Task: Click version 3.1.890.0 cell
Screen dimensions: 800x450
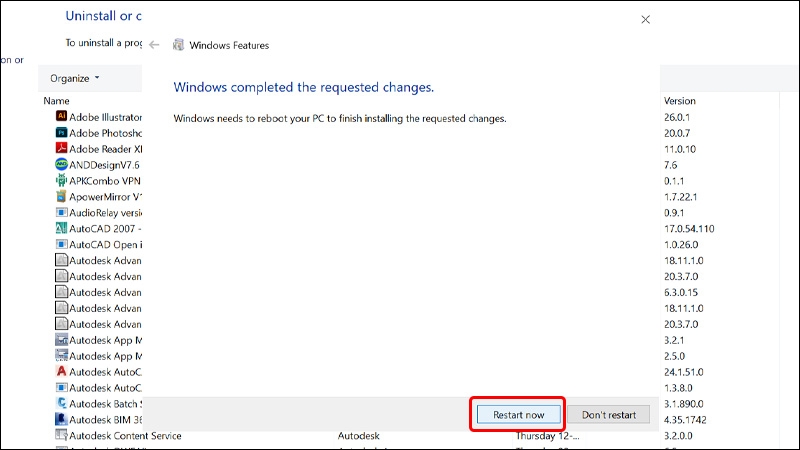Action: click(x=683, y=404)
